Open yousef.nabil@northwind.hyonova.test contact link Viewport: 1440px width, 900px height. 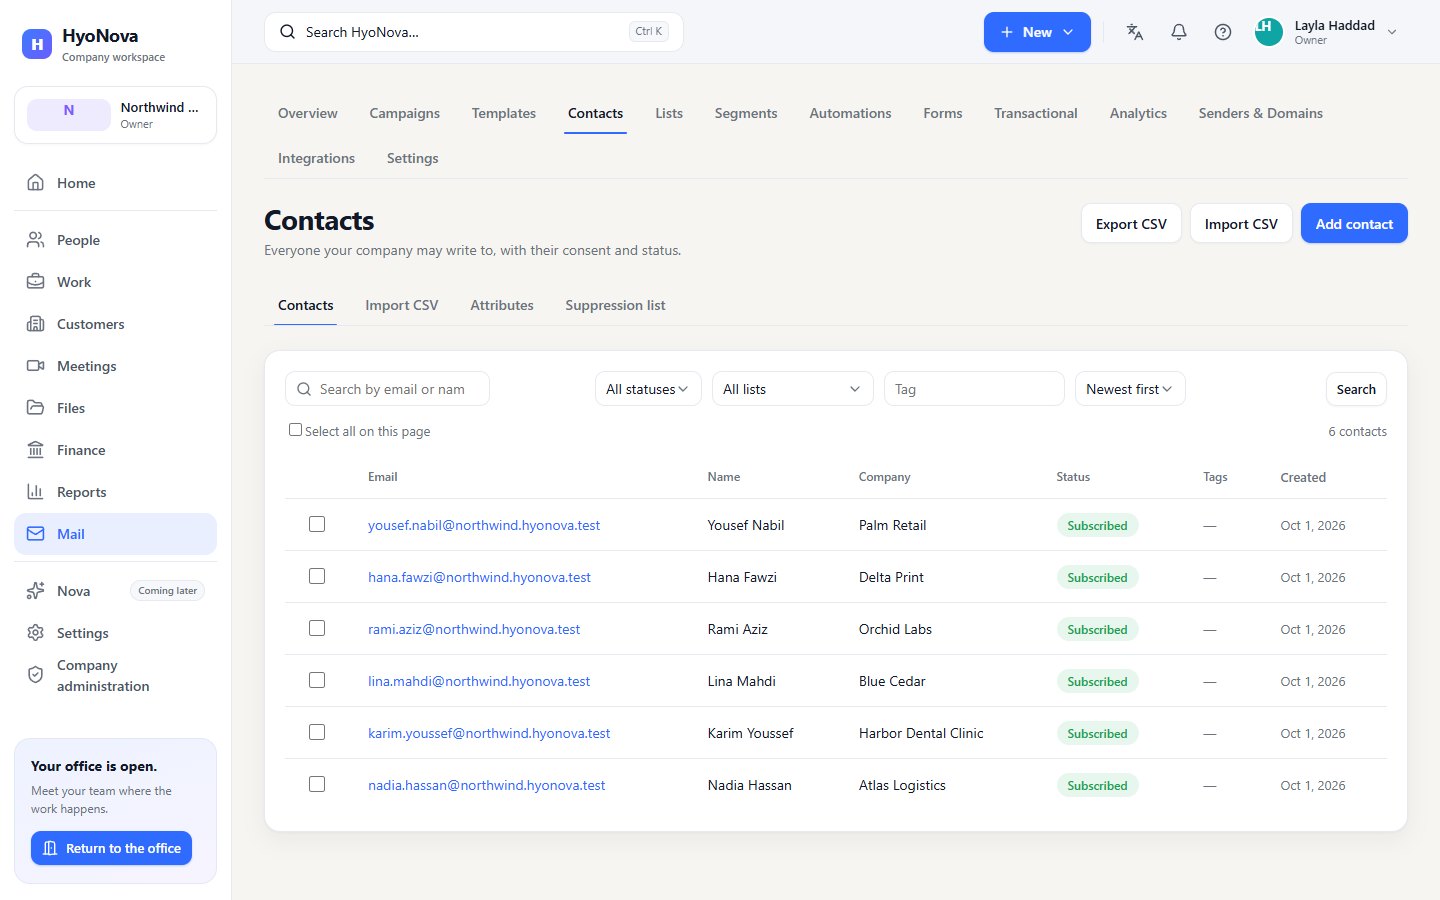(x=484, y=525)
